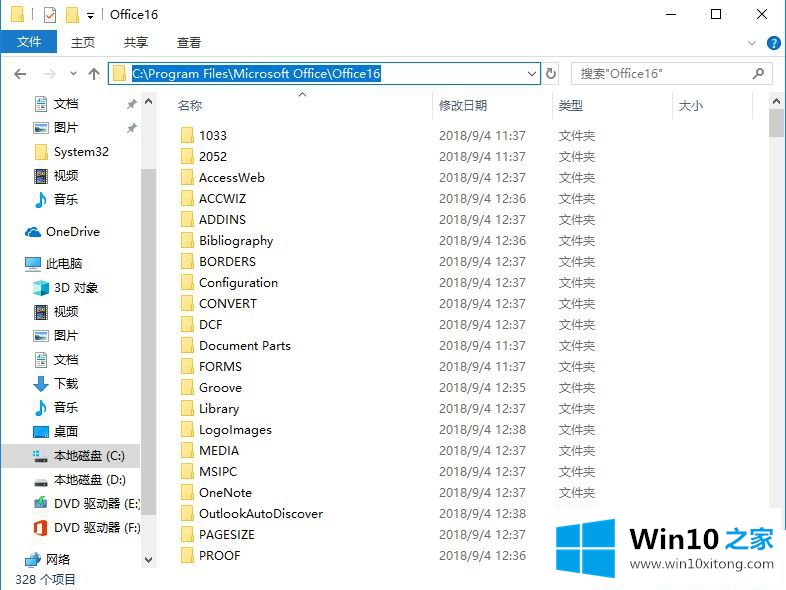Refresh the Office16 folder view

click(x=550, y=74)
